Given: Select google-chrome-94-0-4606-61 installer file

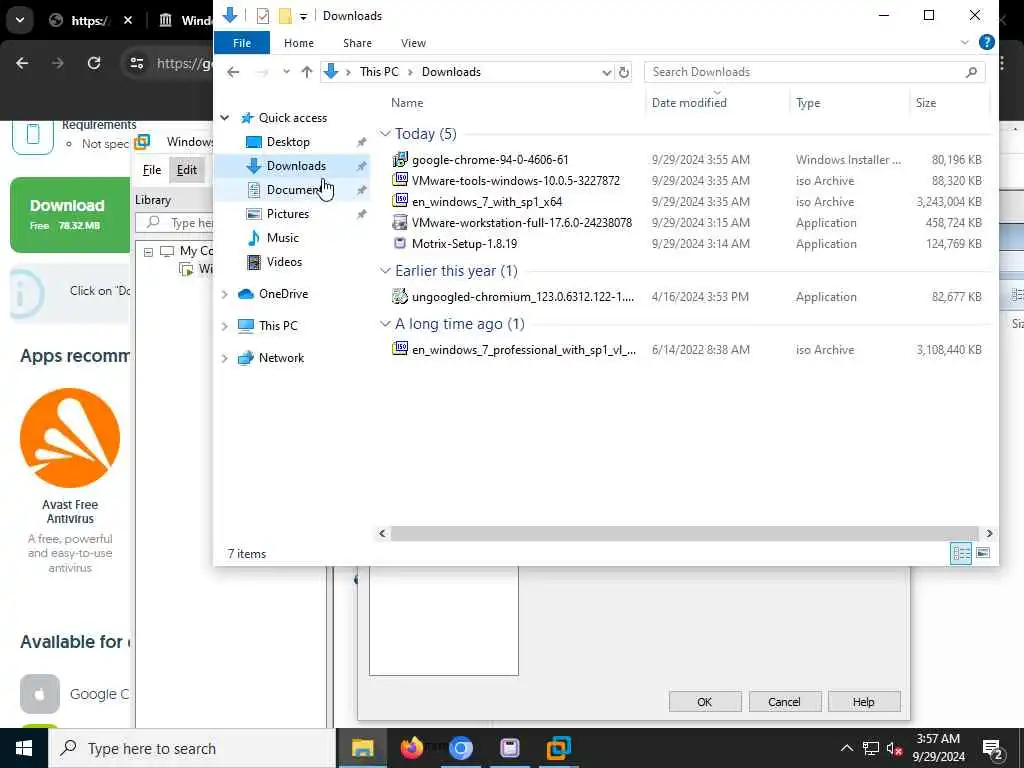Looking at the screenshot, I should (490, 159).
